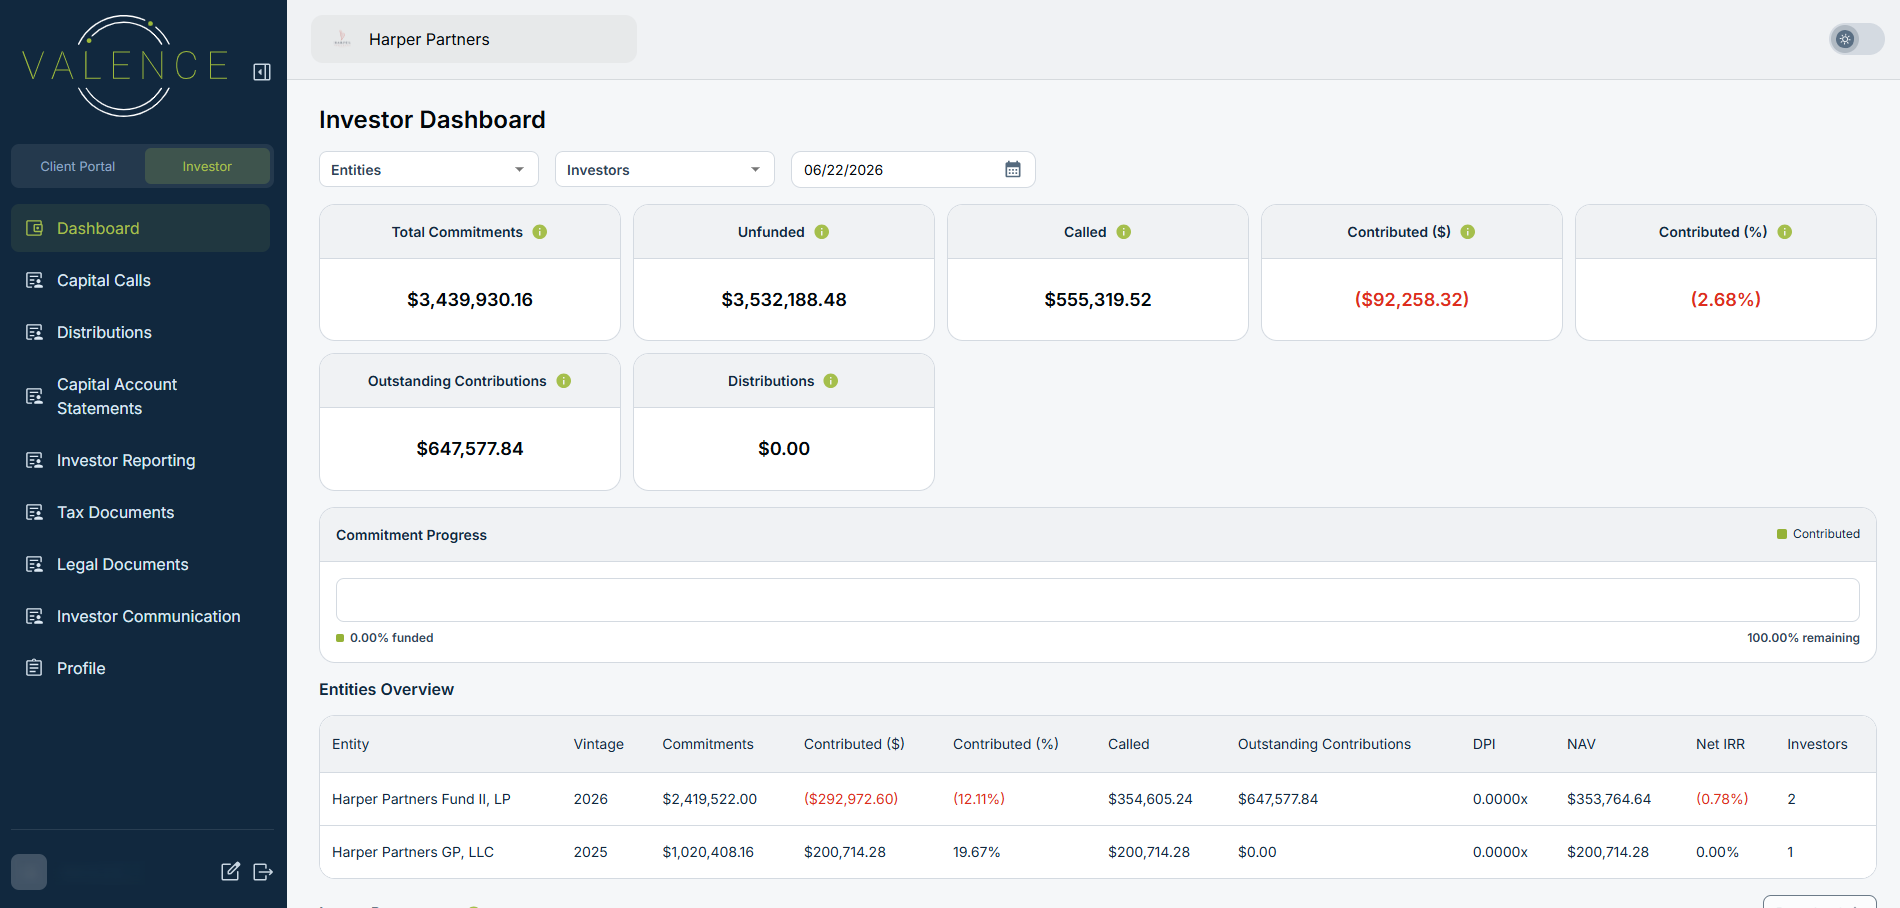This screenshot has width=1900, height=908.
Task: Click the Contributed legend green swatch
Action: click(1782, 534)
